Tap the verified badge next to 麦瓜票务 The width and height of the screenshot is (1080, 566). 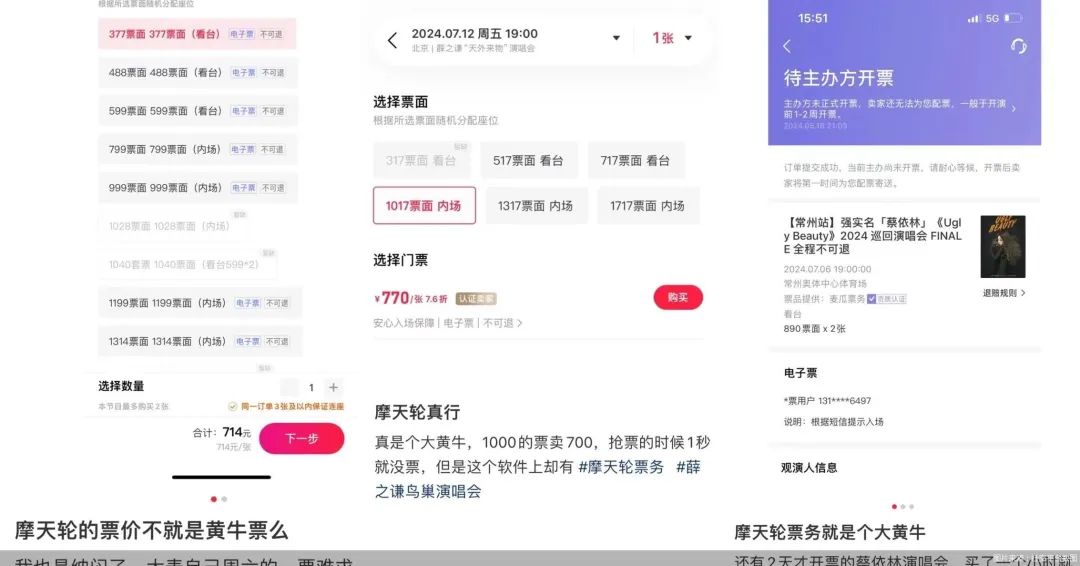pyautogui.click(x=886, y=299)
